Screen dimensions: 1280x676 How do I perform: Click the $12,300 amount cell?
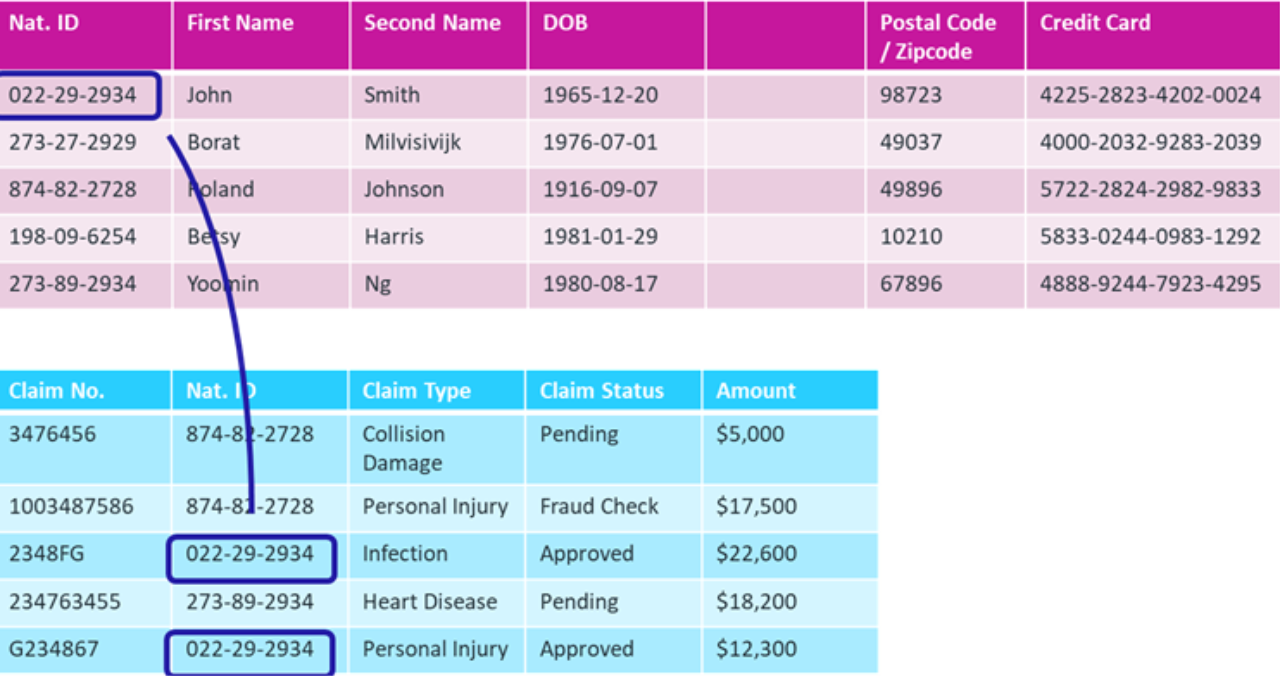756,650
